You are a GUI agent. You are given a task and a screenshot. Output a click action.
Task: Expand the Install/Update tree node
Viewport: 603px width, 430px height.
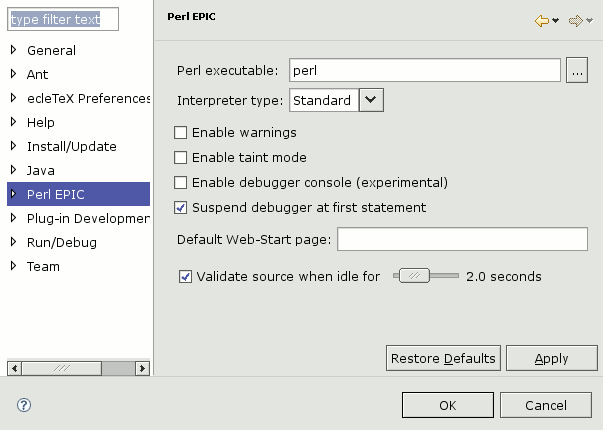point(13,146)
